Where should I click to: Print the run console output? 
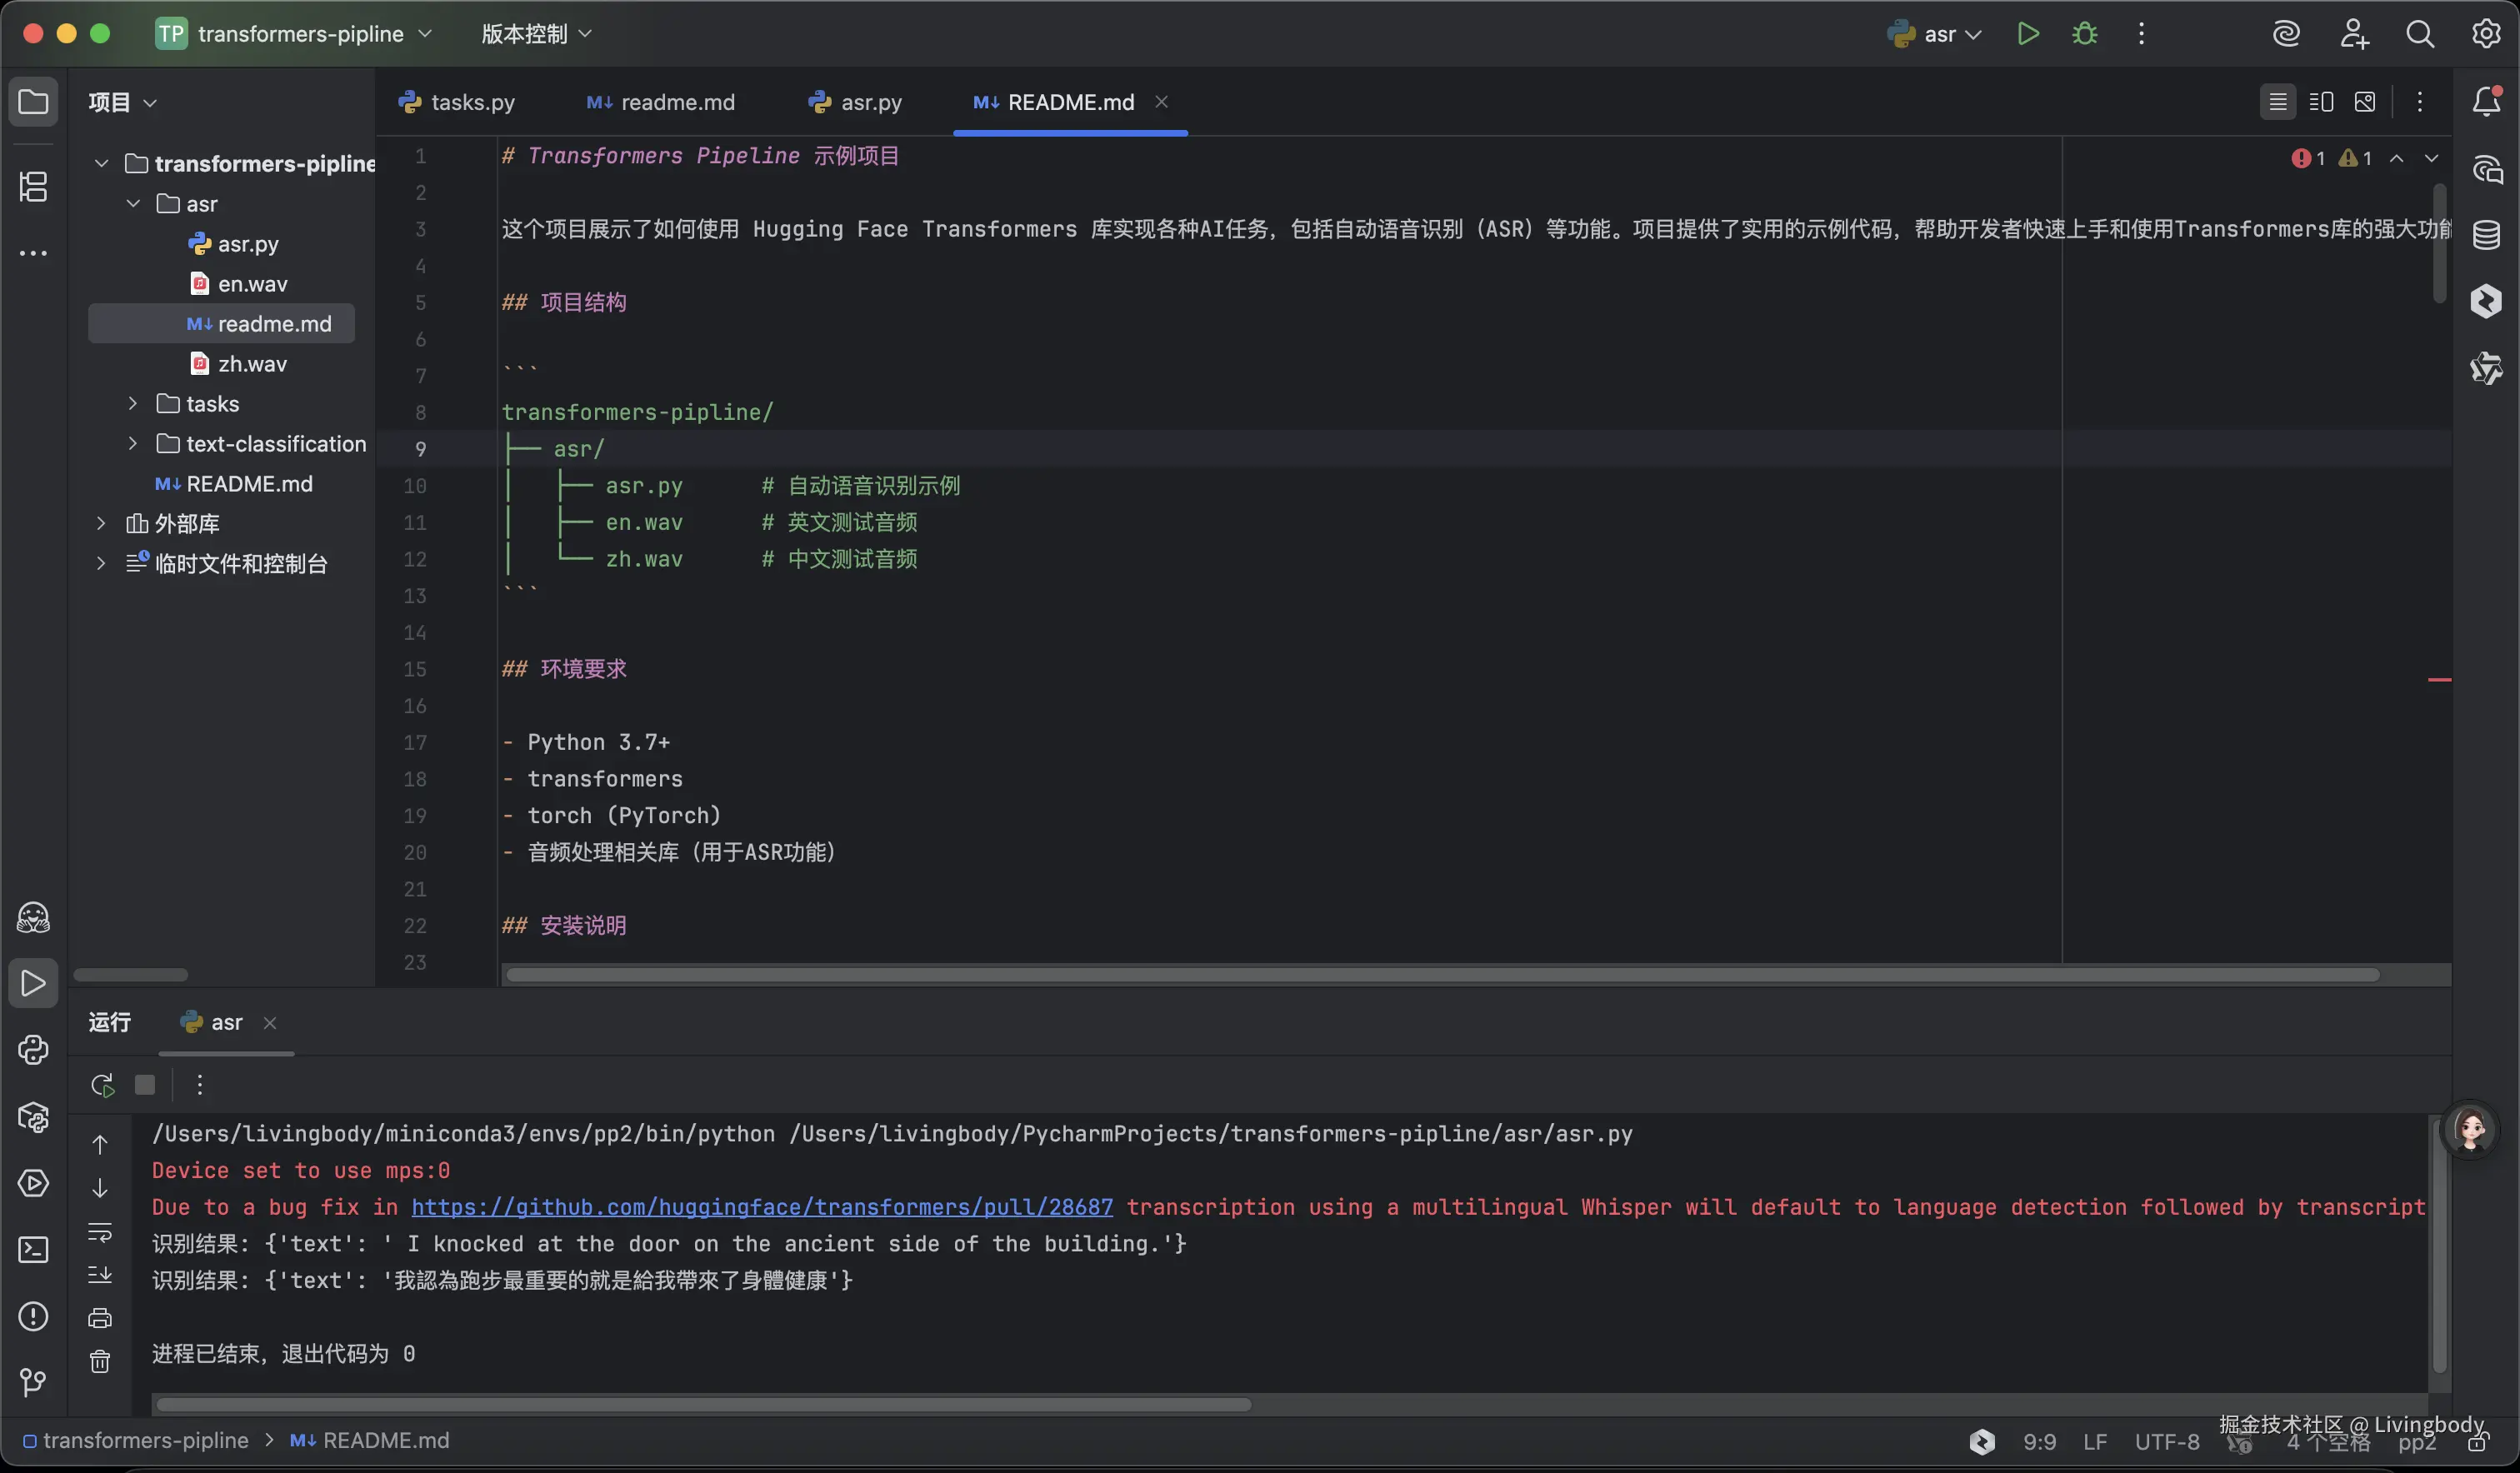100,1318
